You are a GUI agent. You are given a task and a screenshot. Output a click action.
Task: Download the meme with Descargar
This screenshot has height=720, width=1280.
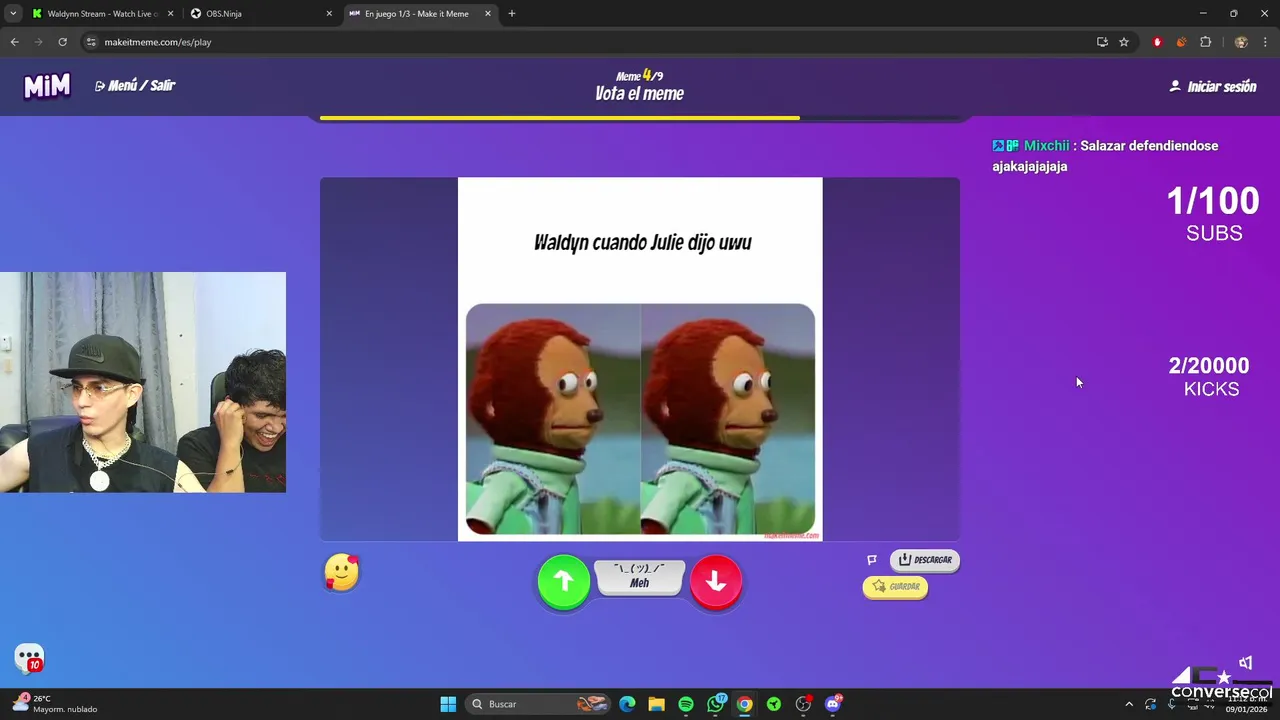pos(925,560)
